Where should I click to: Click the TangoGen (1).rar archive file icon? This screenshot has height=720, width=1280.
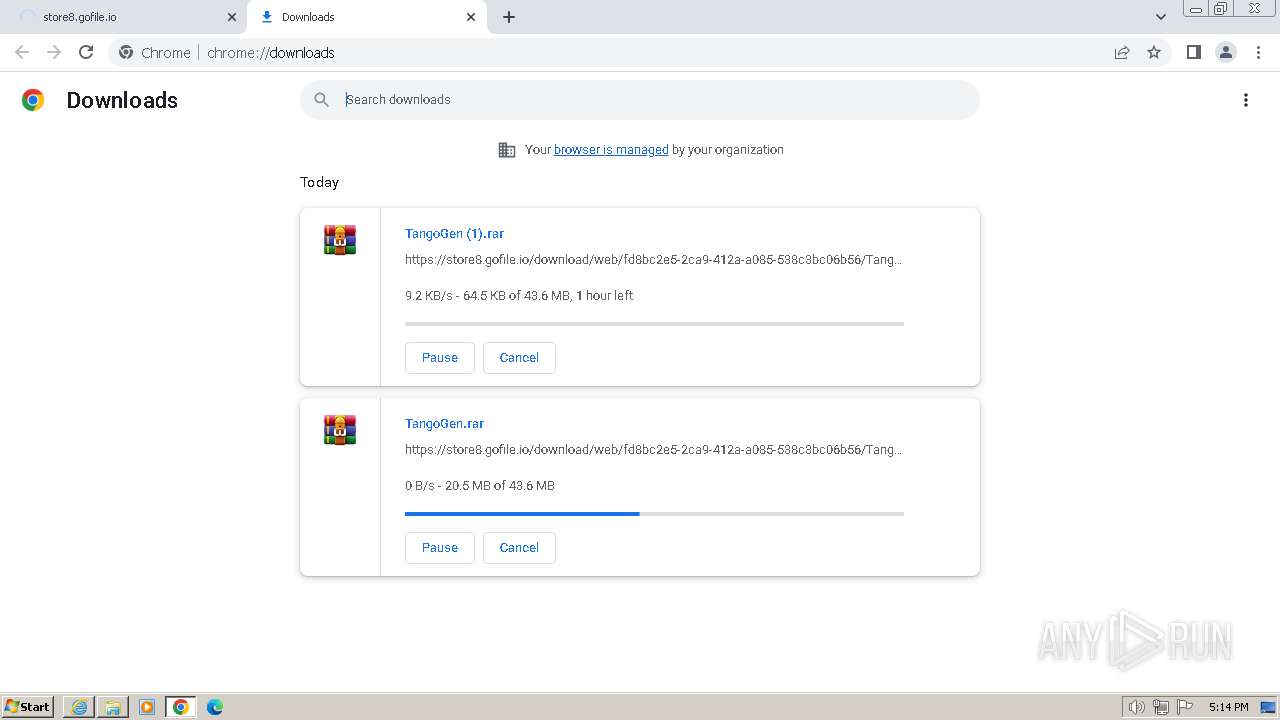tap(340, 240)
